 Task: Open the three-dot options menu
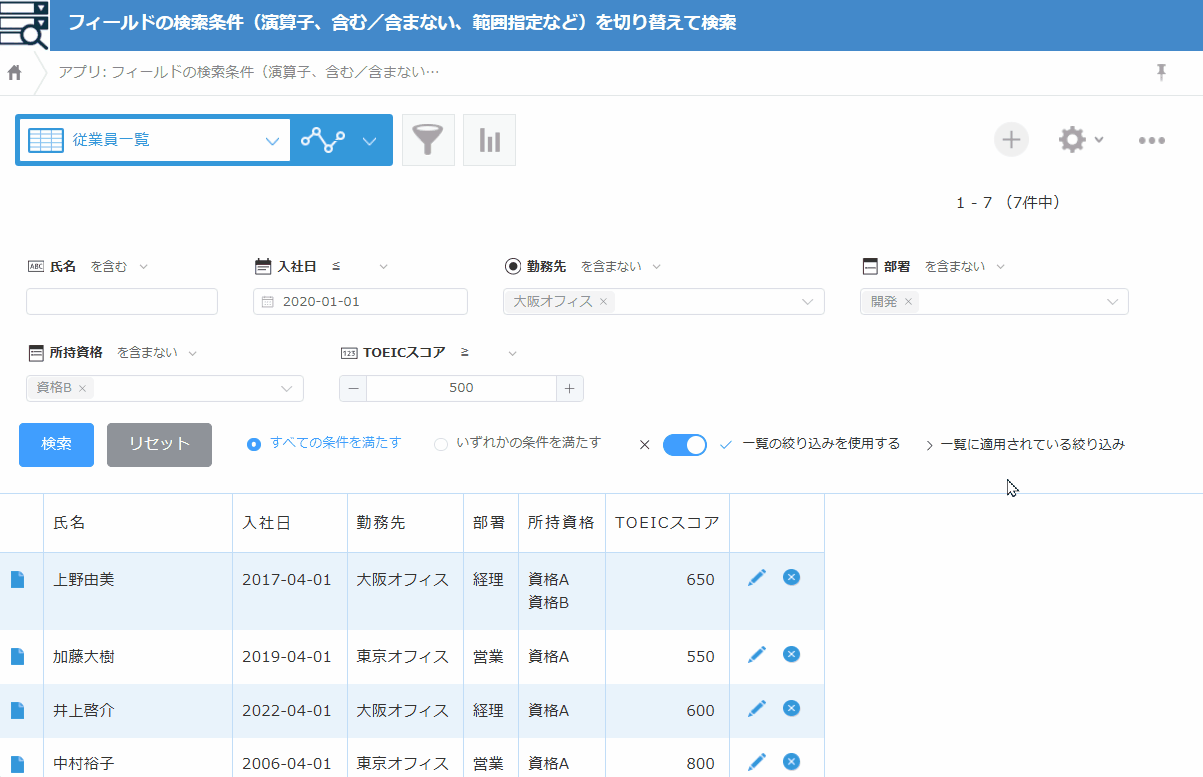pos(1152,141)
